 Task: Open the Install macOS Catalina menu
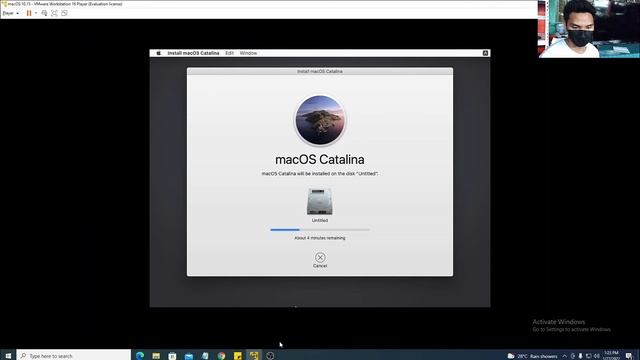193,53
